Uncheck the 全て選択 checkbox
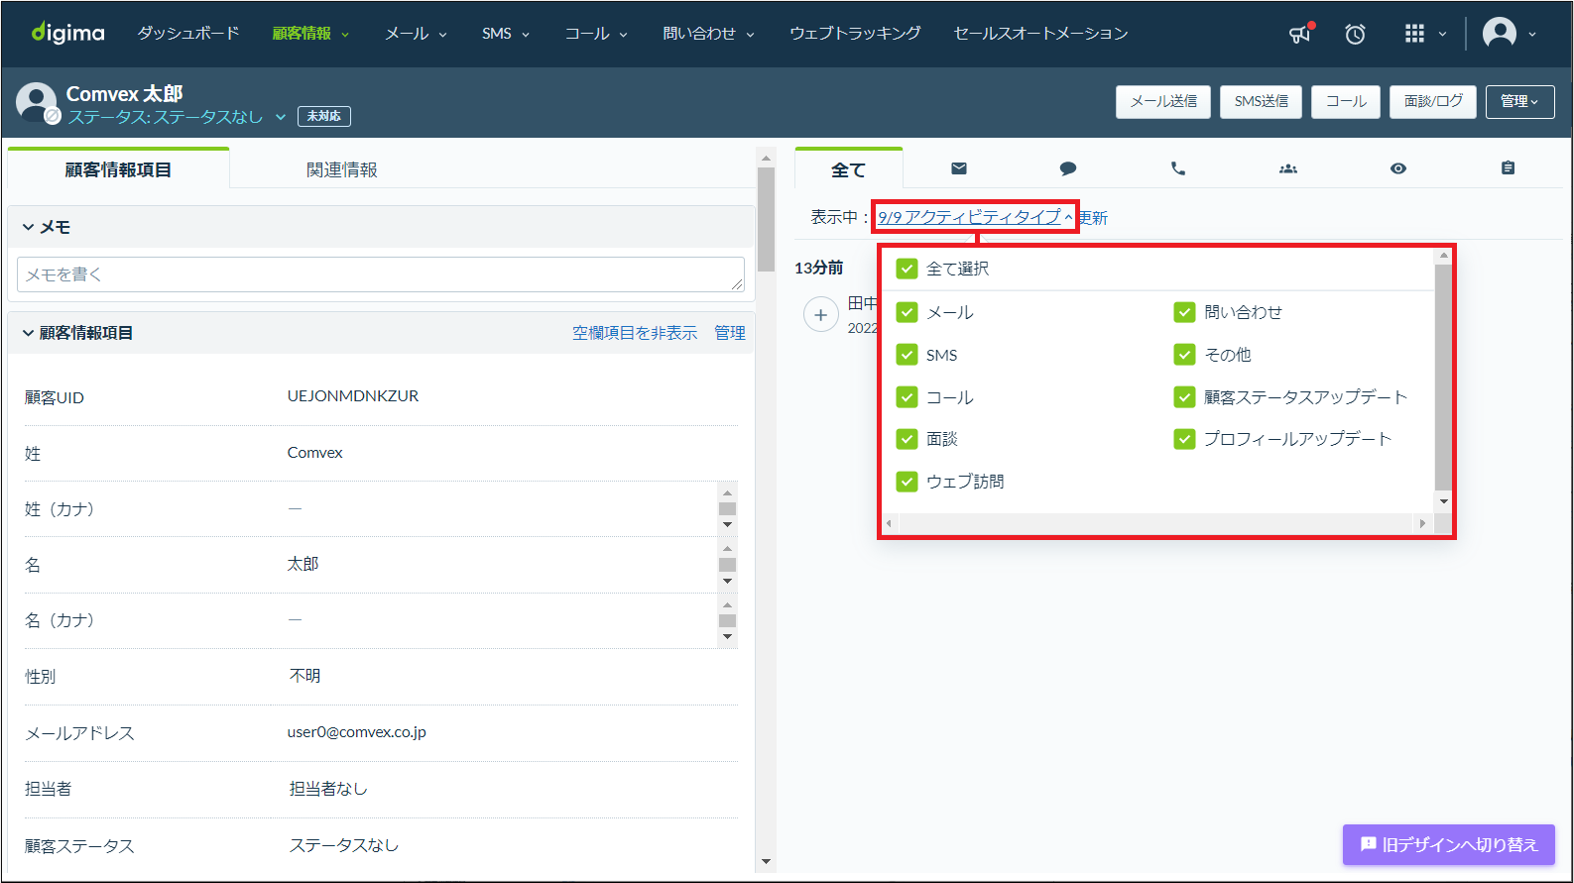This screenshot has width=1574, height=883. (x=907, y=268)
